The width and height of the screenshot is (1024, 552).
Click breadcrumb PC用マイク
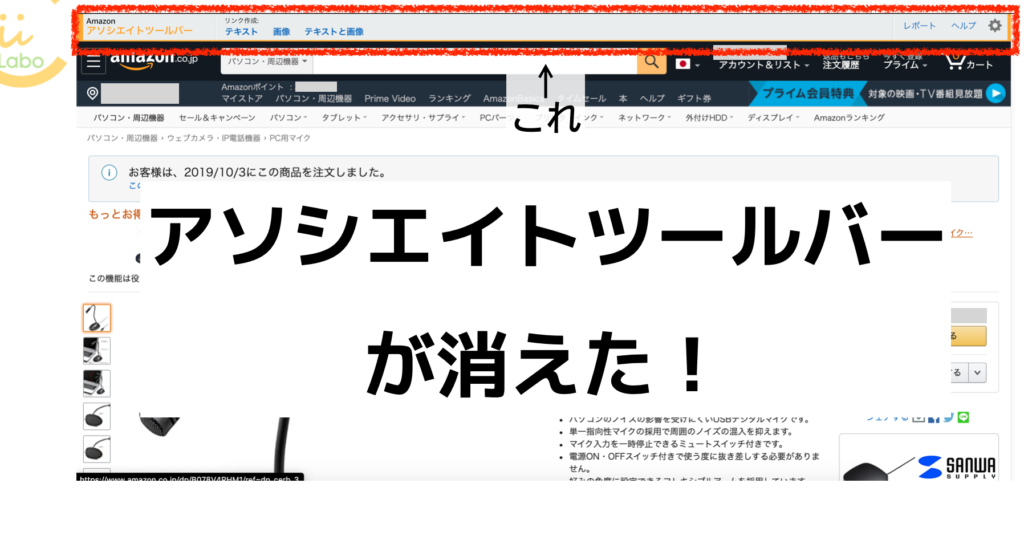[290, 138]
